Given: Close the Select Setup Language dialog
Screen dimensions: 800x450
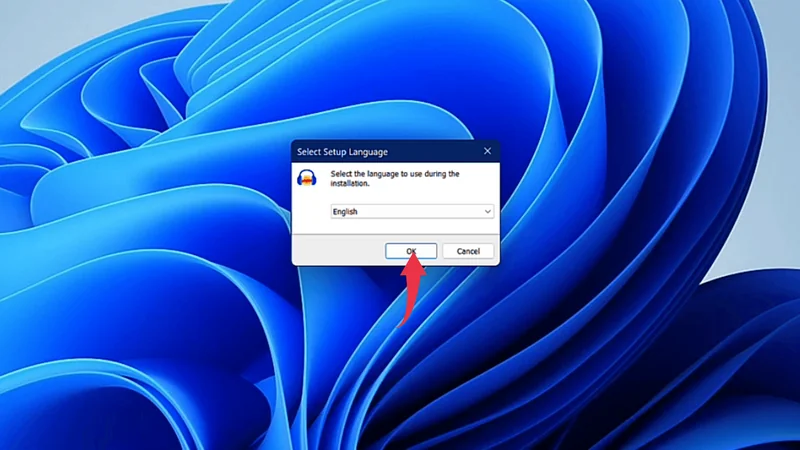Looking at the screenshot, I should (487, 152).
